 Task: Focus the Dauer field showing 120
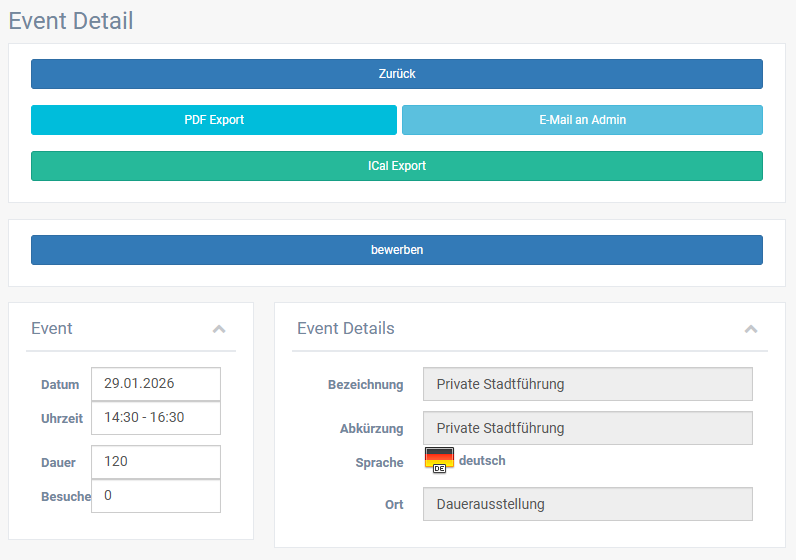click(x=155, y=462)
